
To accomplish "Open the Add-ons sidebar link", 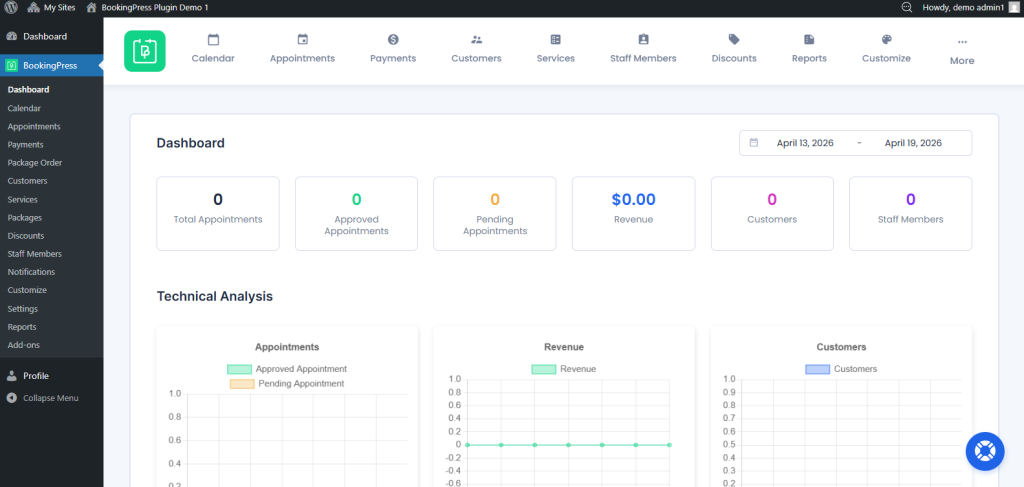I will coord(24,345).
